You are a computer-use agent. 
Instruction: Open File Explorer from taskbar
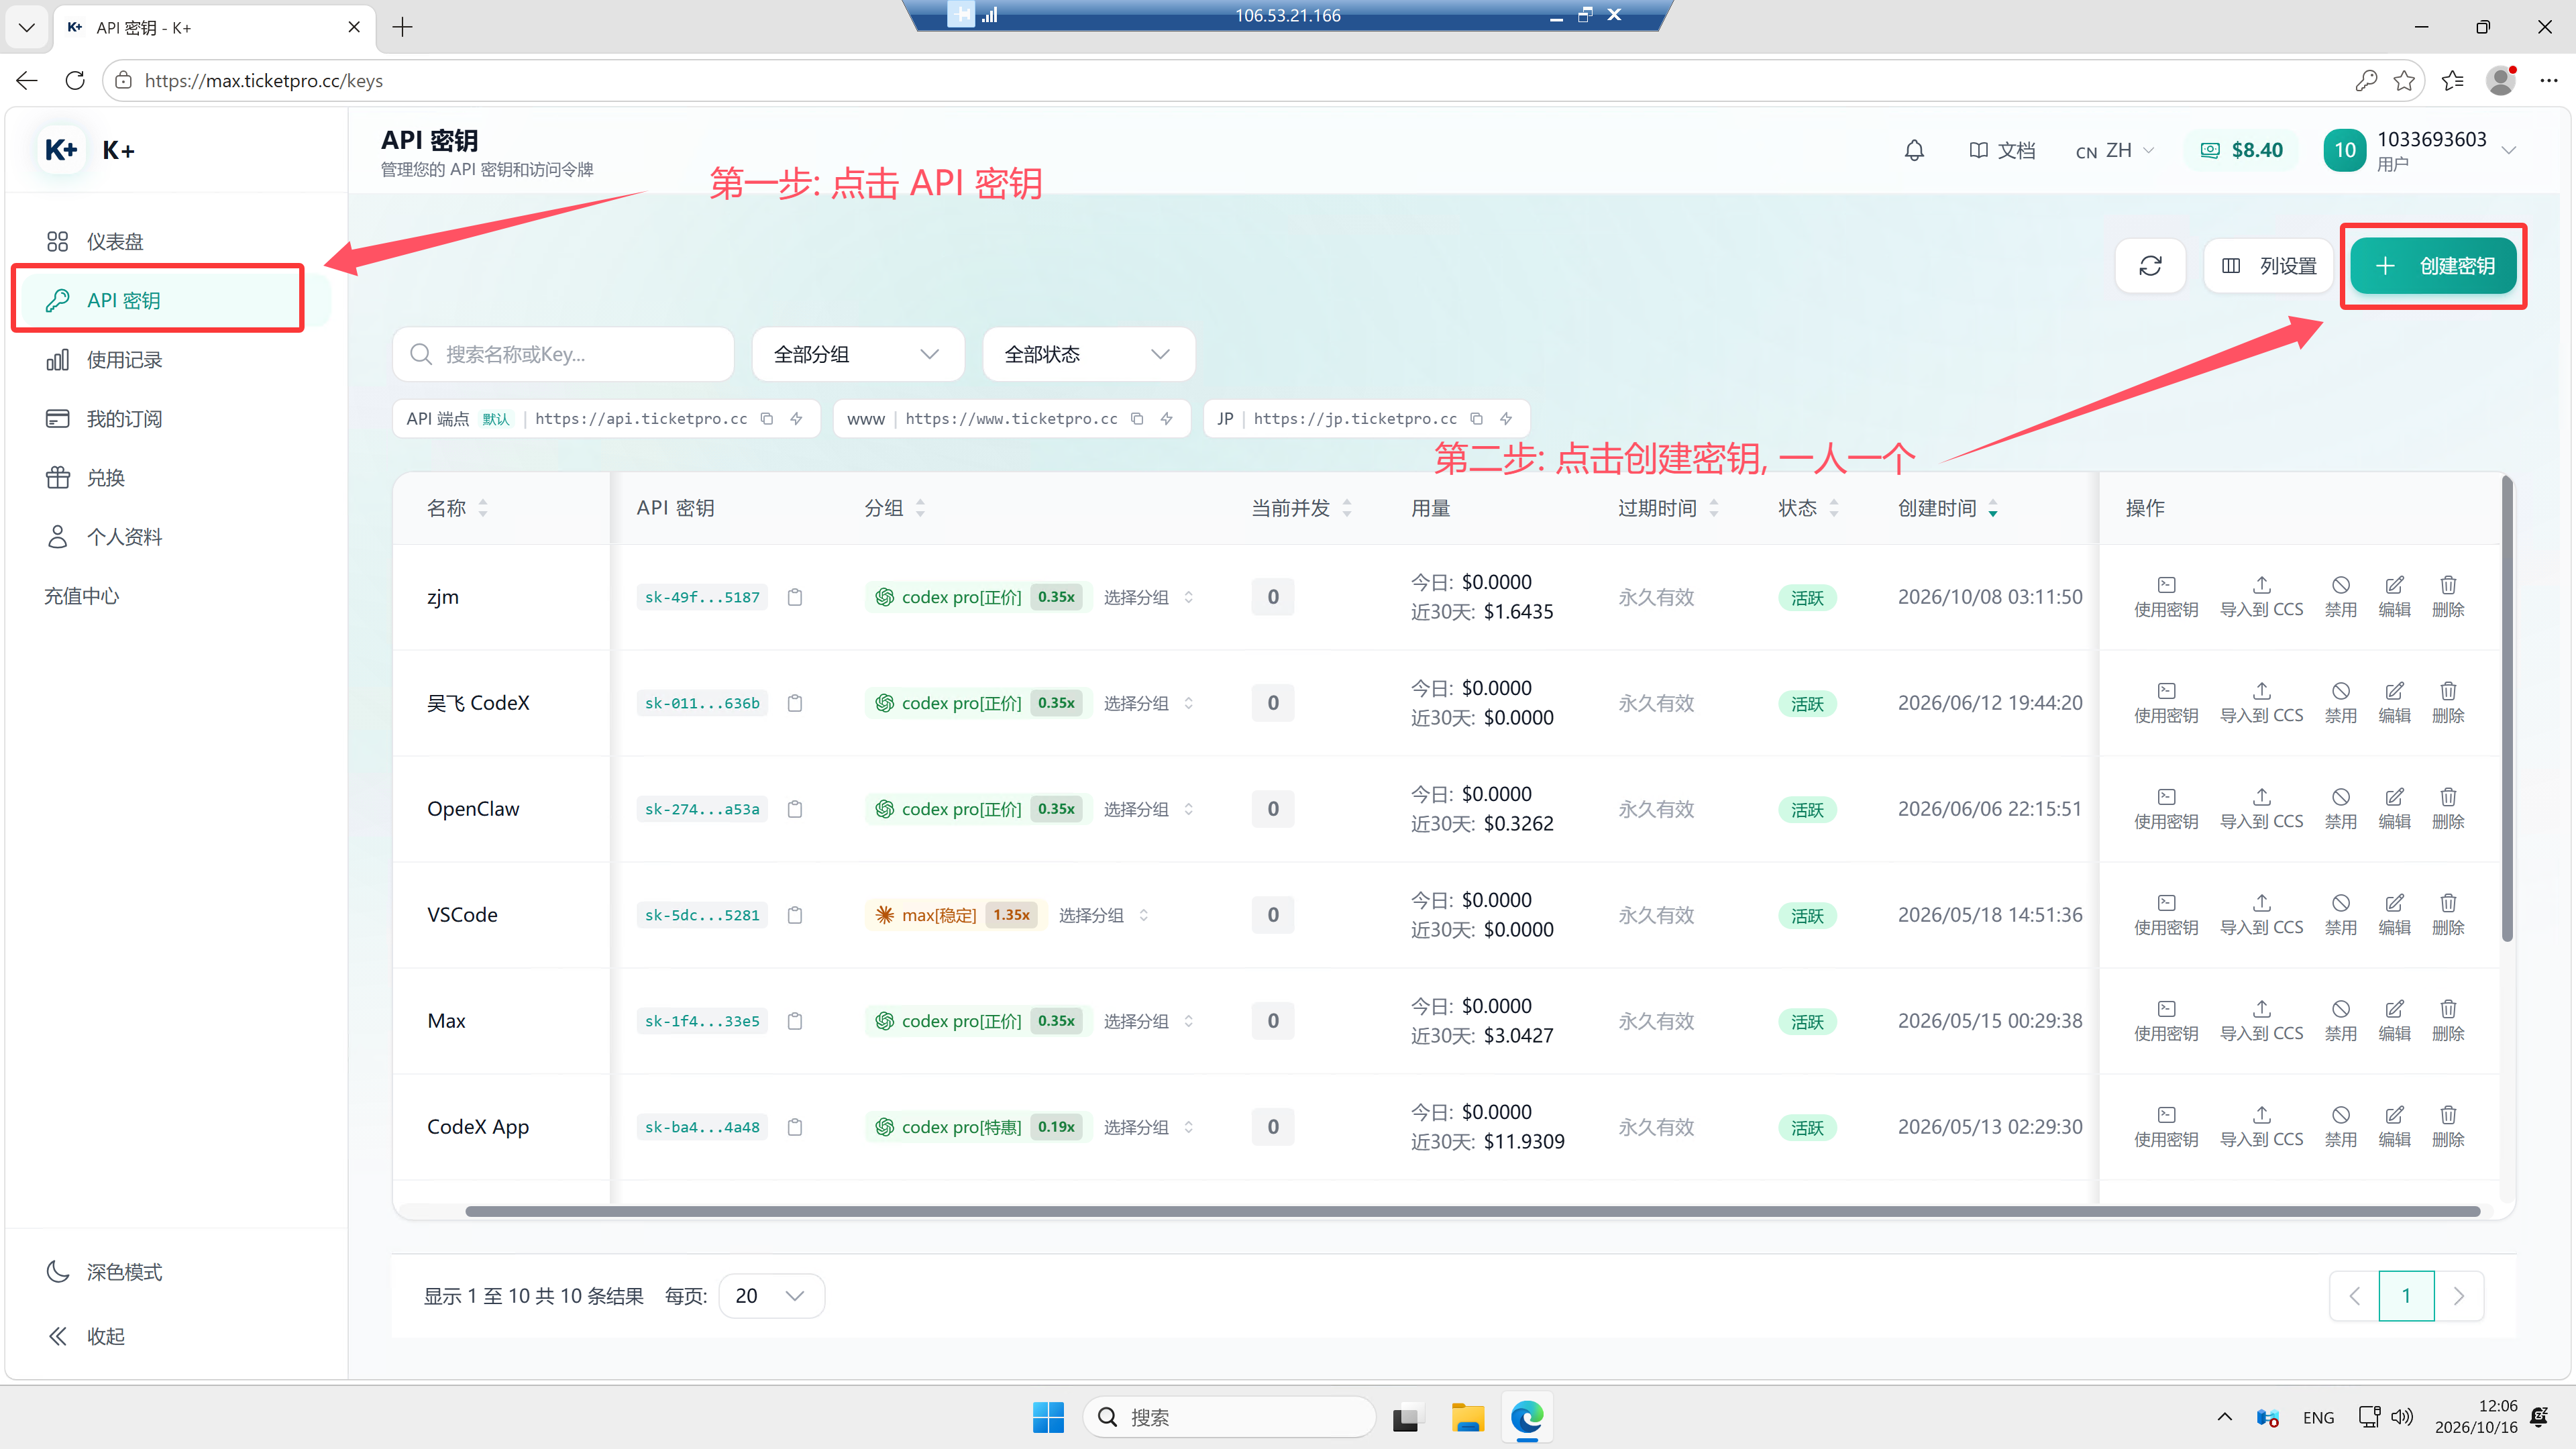[x=1467, y=1417]
